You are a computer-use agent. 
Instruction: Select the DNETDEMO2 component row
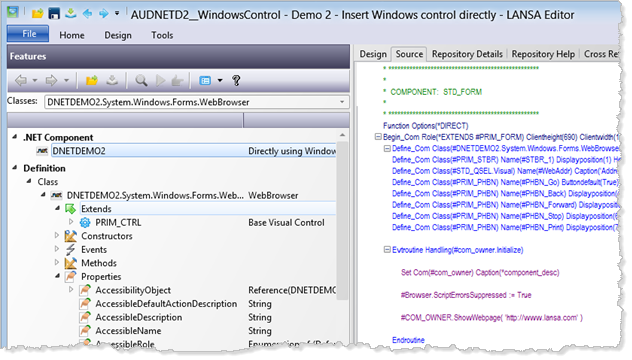tap(193, 151)
